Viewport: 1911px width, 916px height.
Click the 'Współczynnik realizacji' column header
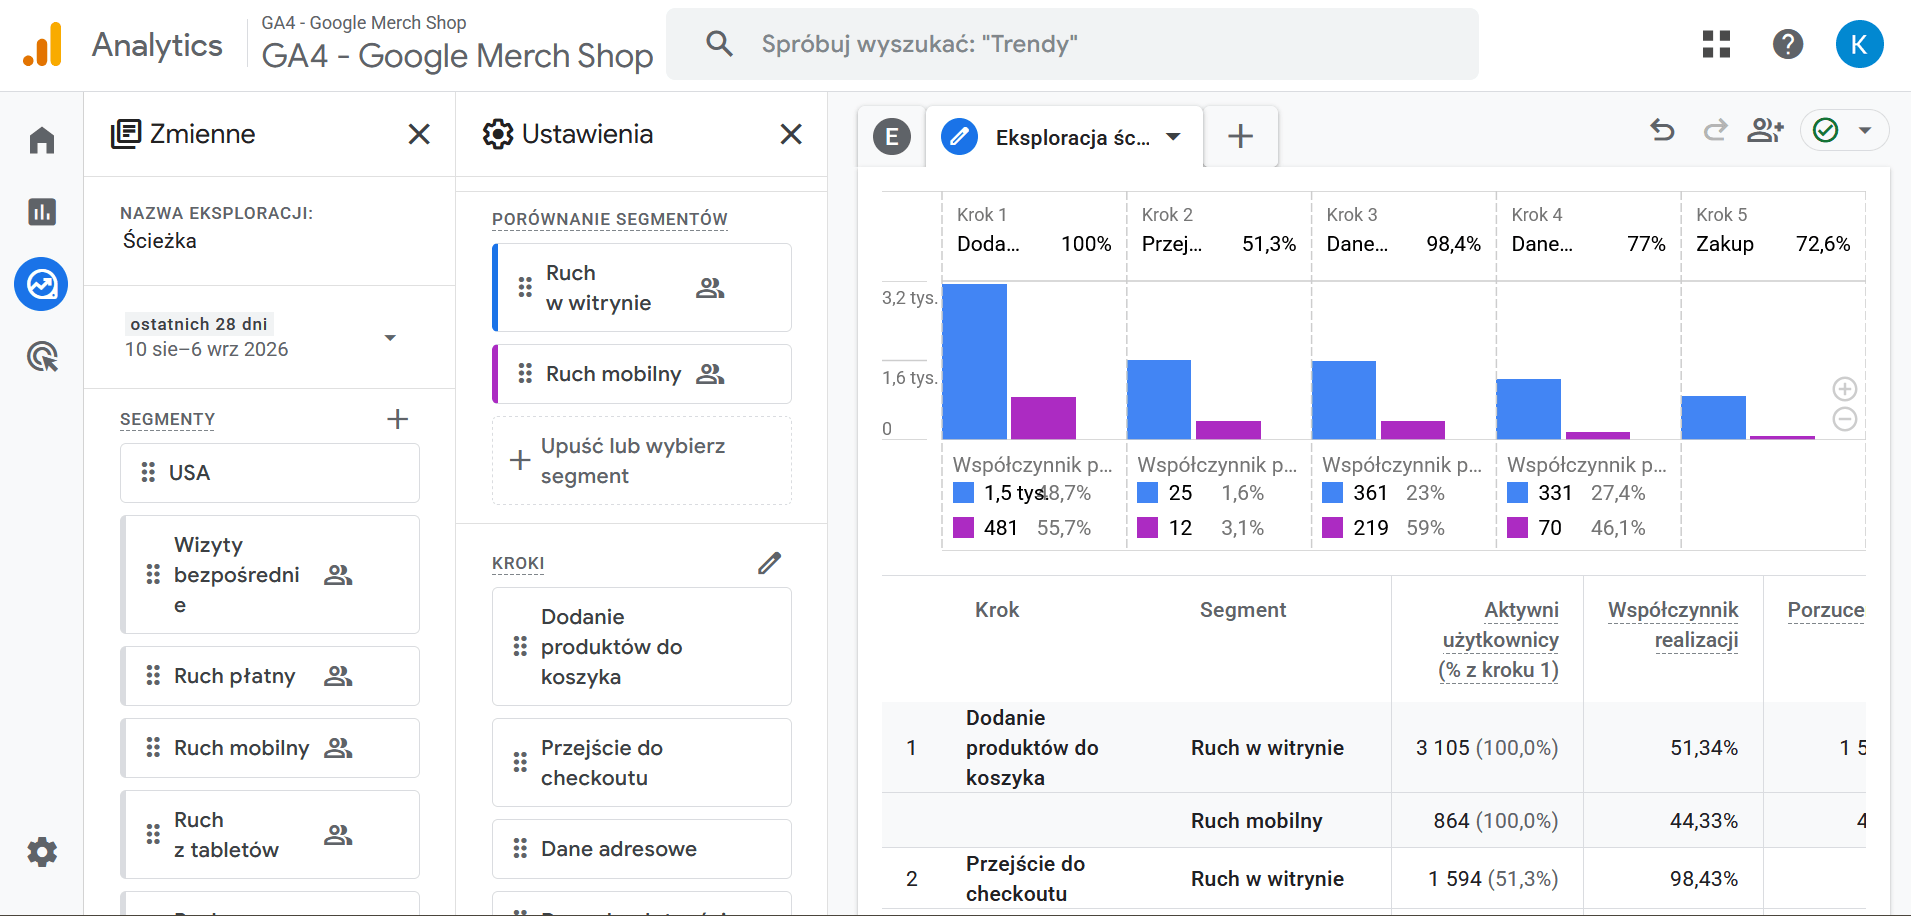point(1673,625)
